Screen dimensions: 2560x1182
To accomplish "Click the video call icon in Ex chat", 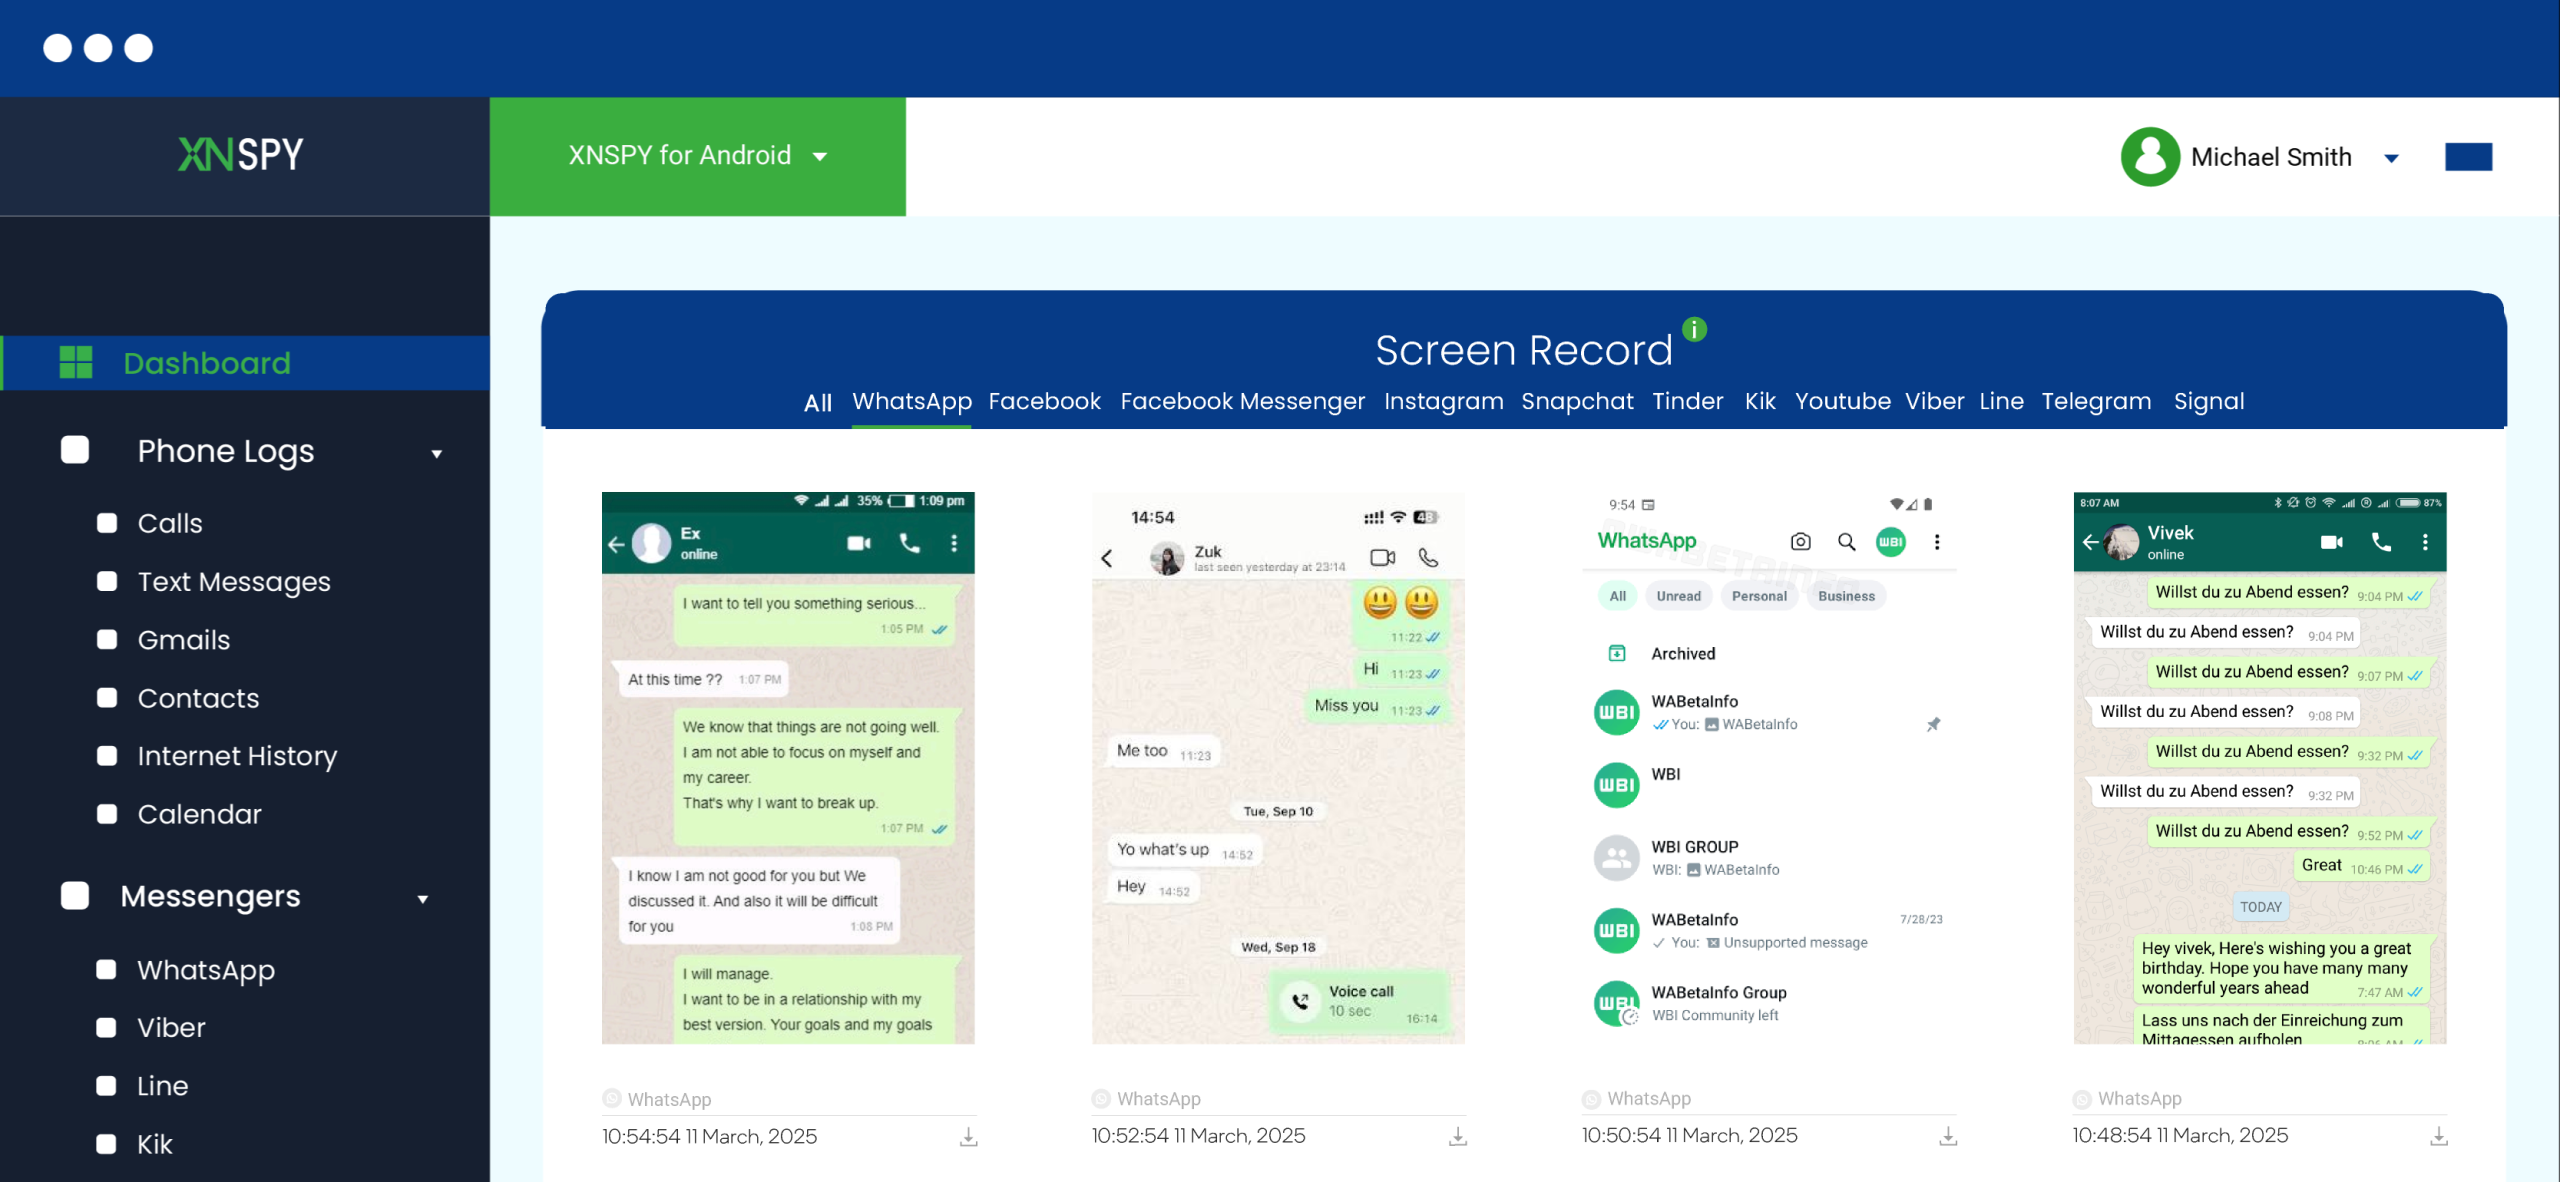I will coord(859,543).
